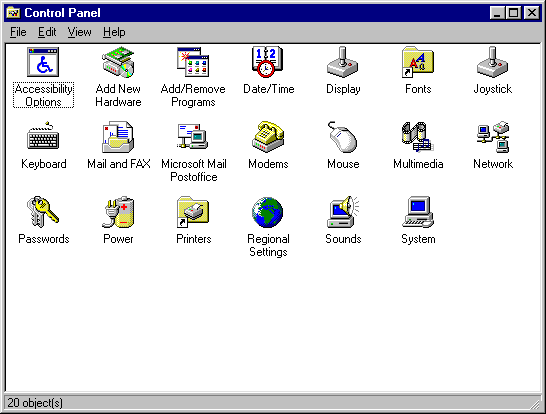Select the Multimedia icon
The height and width of the screenshot is (414, 546).
418,137
